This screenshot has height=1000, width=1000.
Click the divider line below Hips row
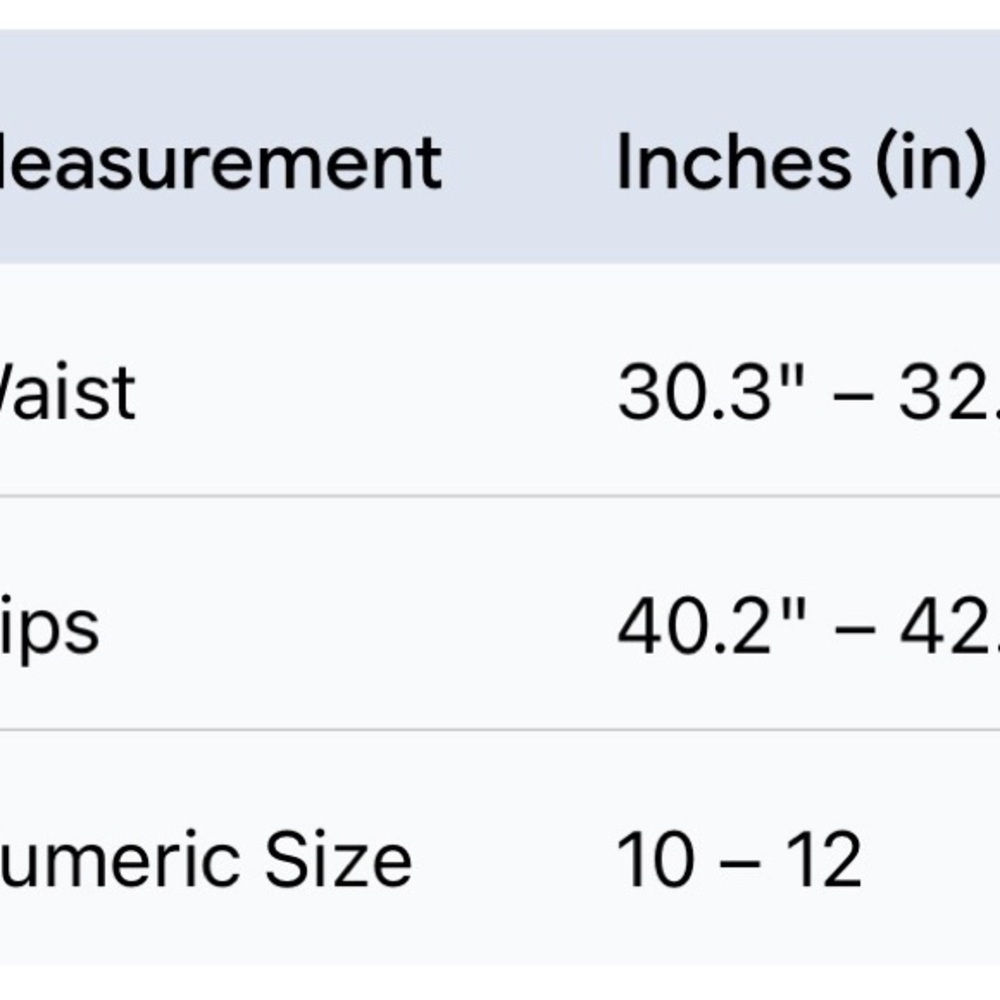[x=500, y=729]
